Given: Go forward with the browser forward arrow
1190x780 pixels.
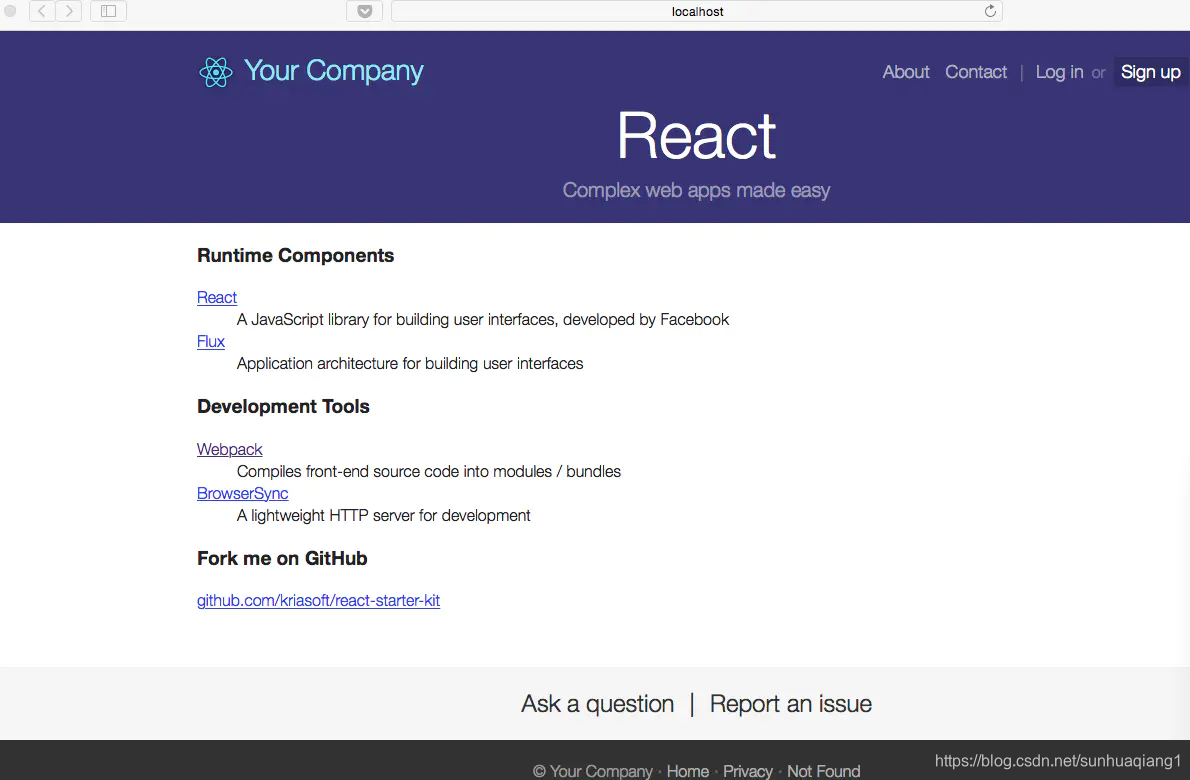Looking at the screenshot, I should pos(69,11).
